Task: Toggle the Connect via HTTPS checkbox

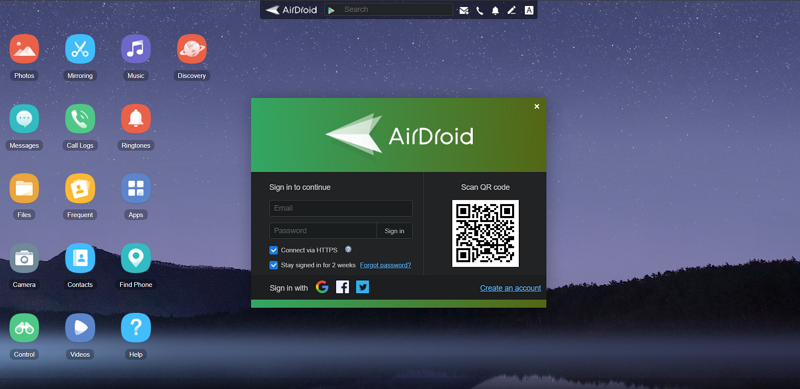Action: tap(273, 250)
